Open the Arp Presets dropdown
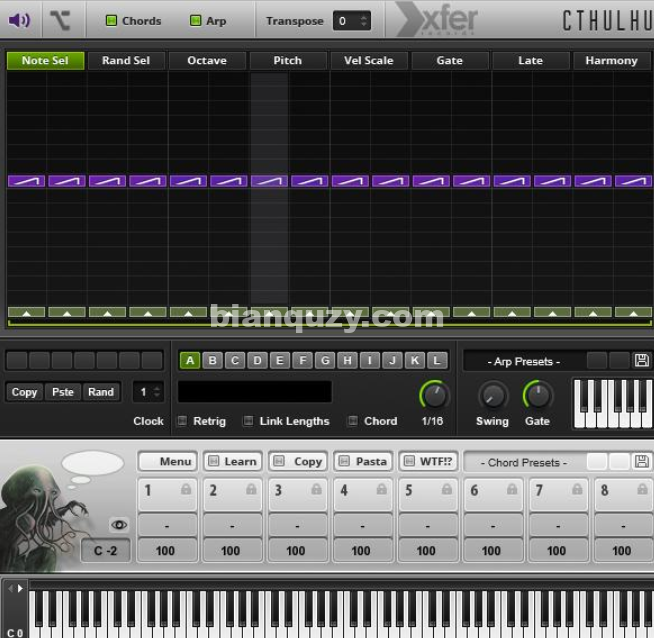The width and height of the screenshot is (654, 638). [x=524, y=361]
